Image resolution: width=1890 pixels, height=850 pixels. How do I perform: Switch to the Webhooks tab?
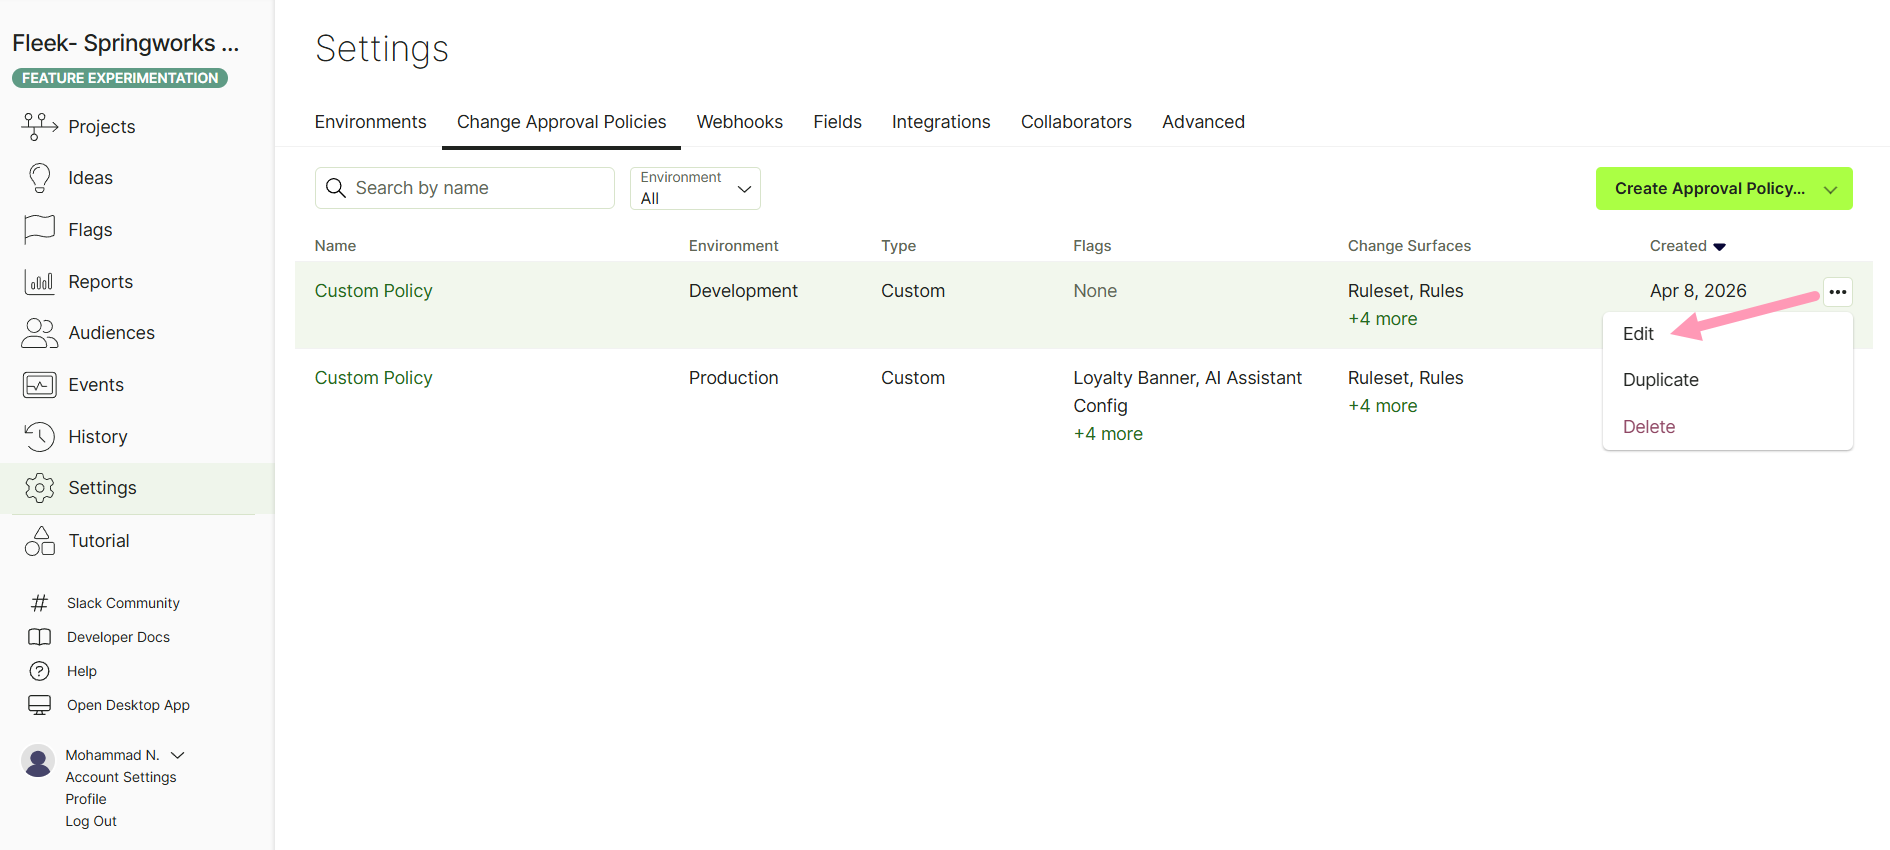click(739, 122)
